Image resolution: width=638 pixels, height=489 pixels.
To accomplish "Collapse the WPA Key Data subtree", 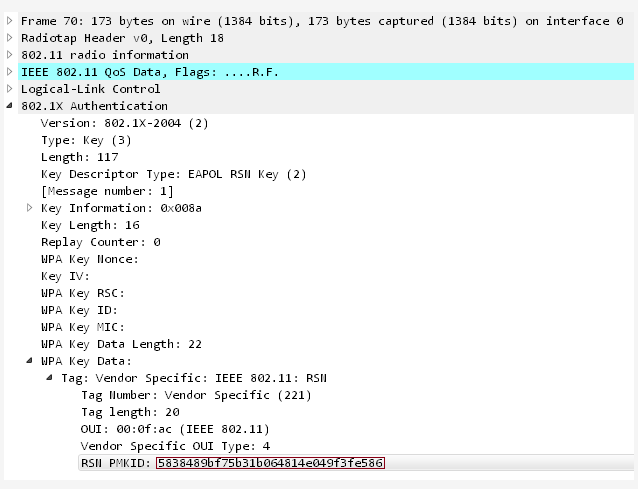I will (30, 361).
